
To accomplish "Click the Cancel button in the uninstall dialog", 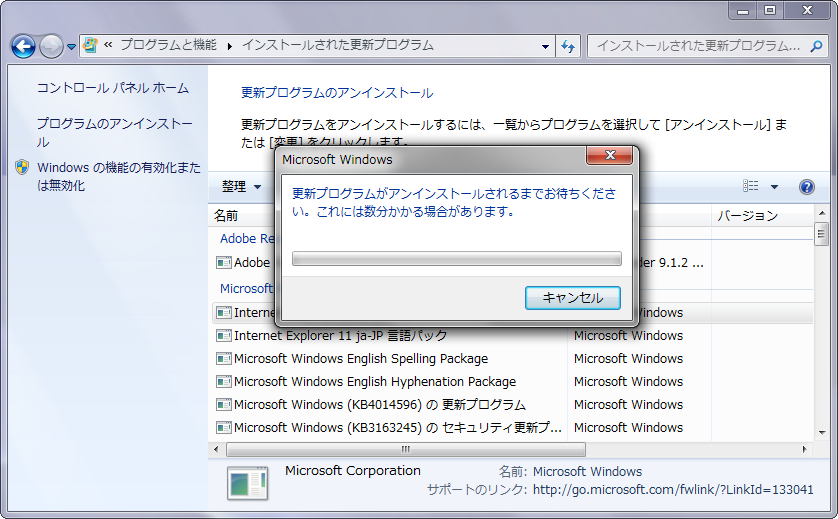I will 572,298.
